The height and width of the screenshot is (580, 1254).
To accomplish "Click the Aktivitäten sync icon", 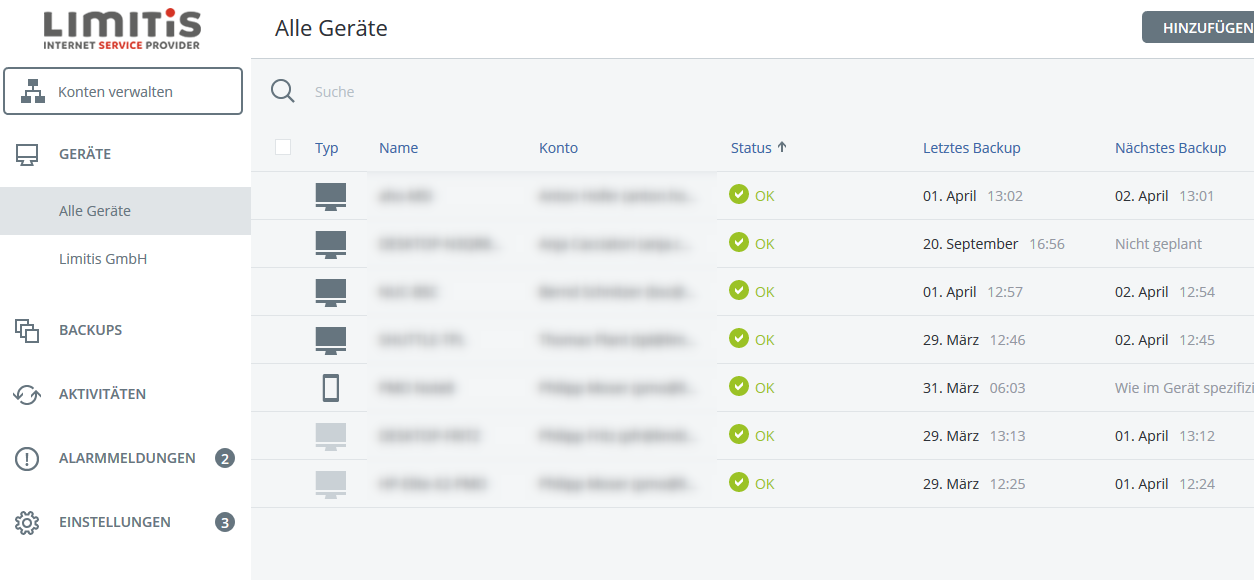I will pos(27,395).
